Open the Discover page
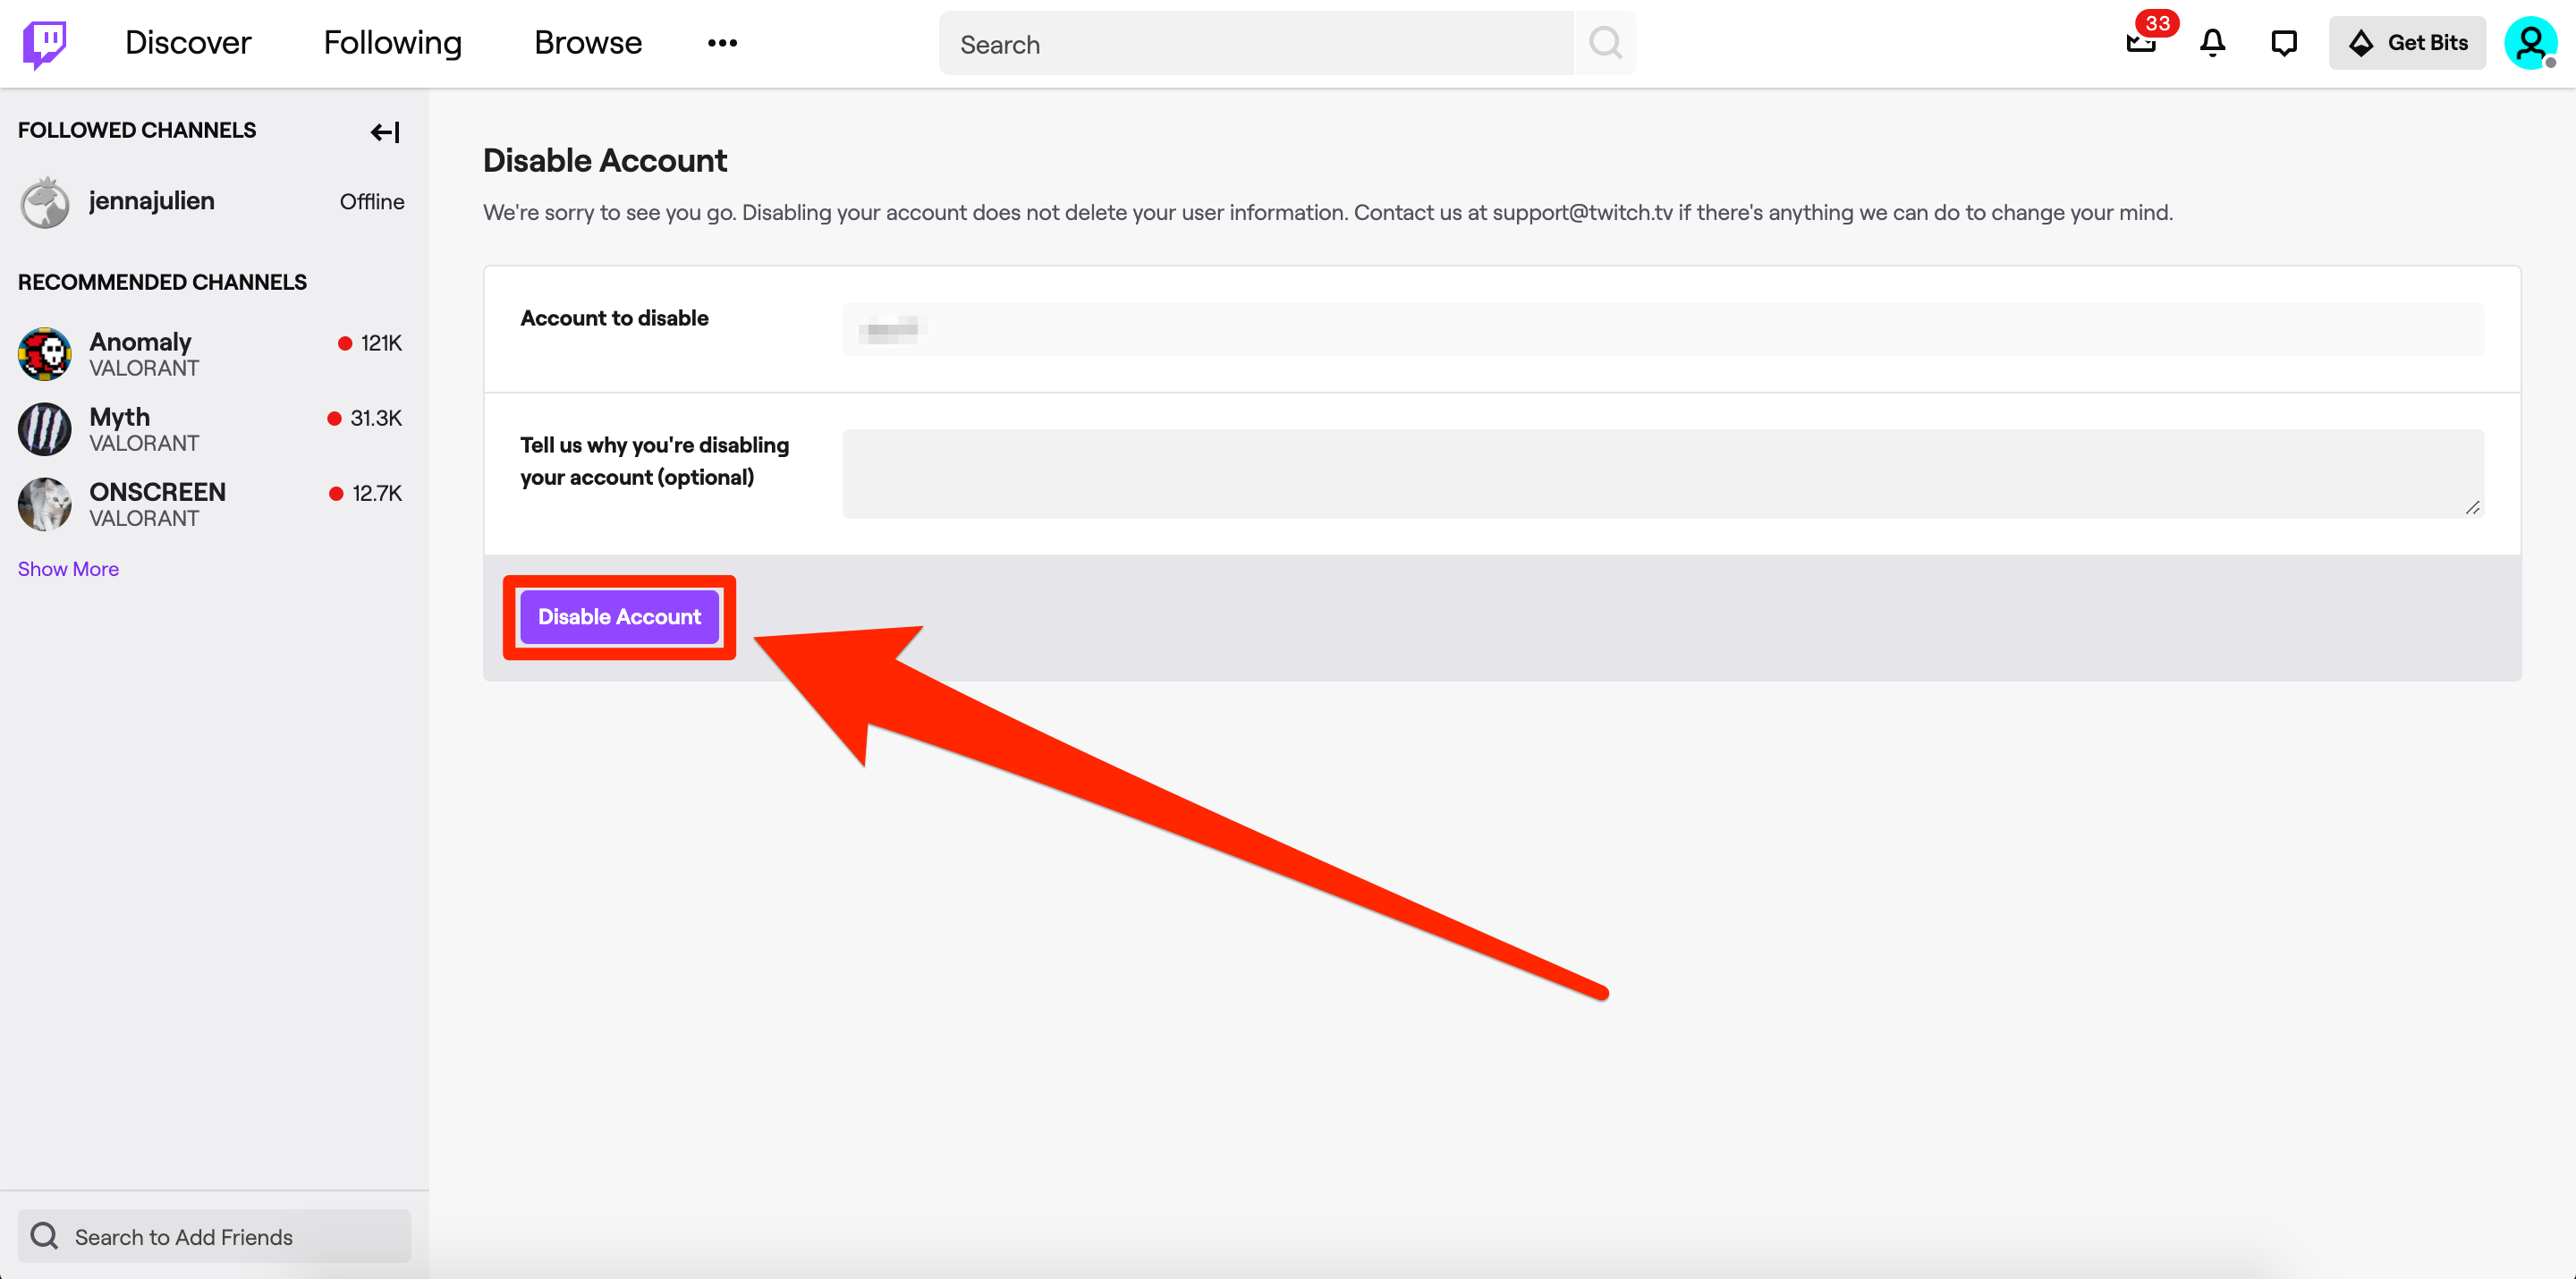2576x1279 pixels. point(188,43)
